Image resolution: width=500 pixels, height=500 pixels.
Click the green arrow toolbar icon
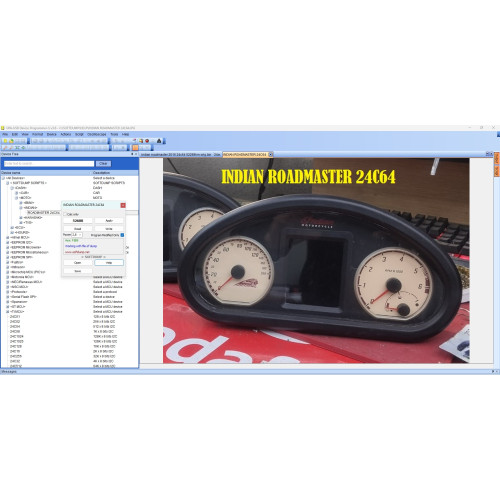pyautogui.click(x=23, y=147)
